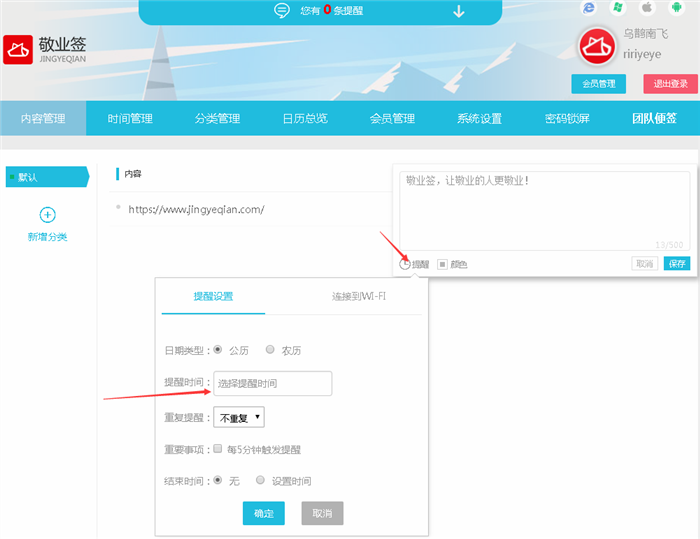Click the clock 提醒 reminder icon
The width and height of the screenshot is (700, 539).
pos(404,264)
